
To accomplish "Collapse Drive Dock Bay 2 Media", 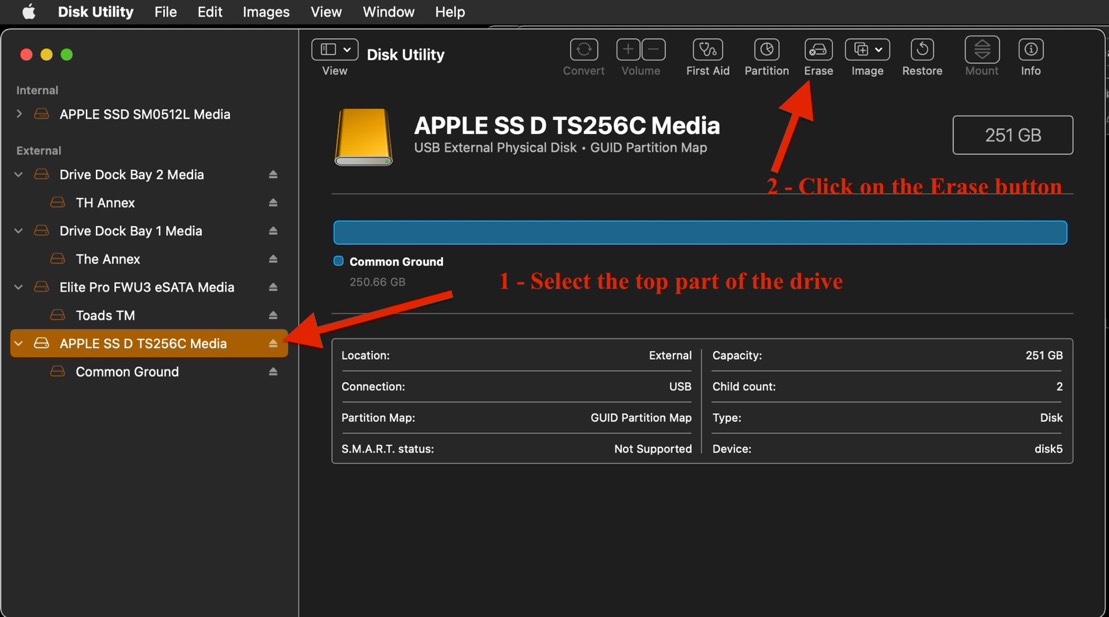I will [x=19, y=175].
